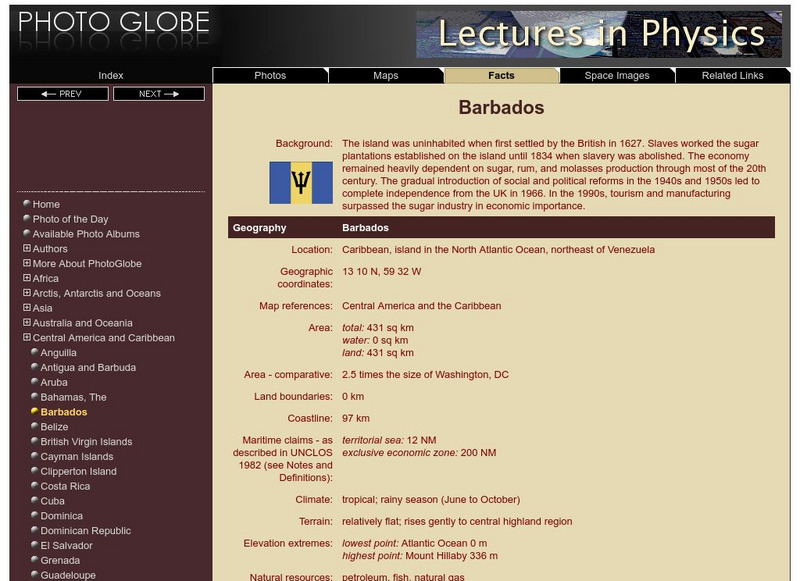Image resolution: width=800 pixels, height=581 pixels.
Task: Click the Climate label
Action: click(x=314, y=499)
